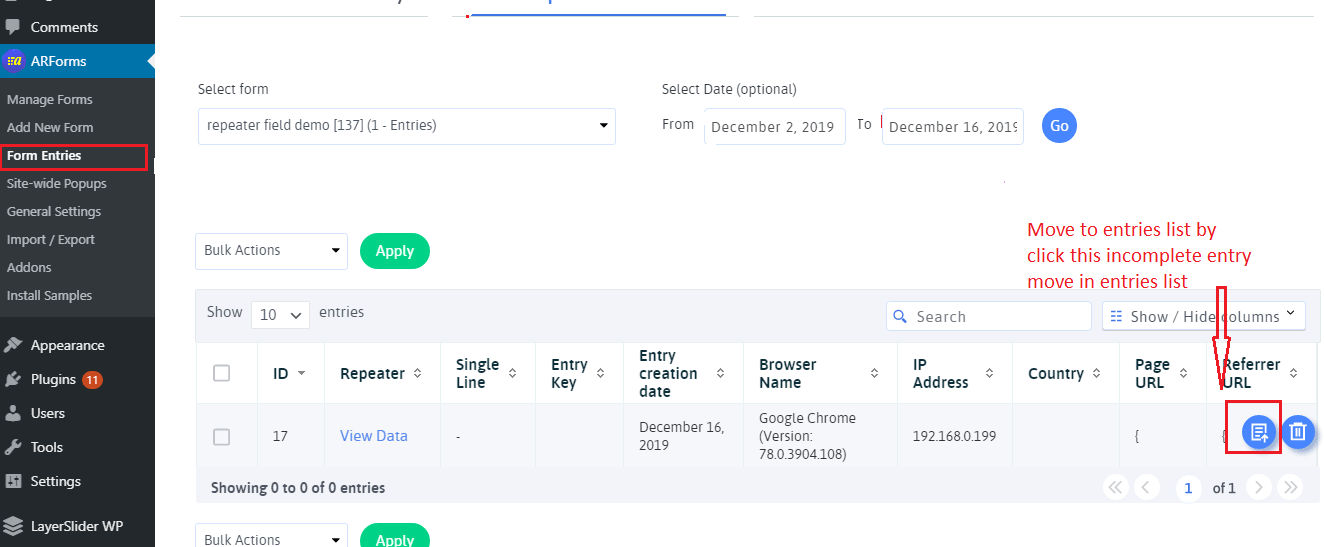Jump to last page double-arrow icon

point(1291,488)
